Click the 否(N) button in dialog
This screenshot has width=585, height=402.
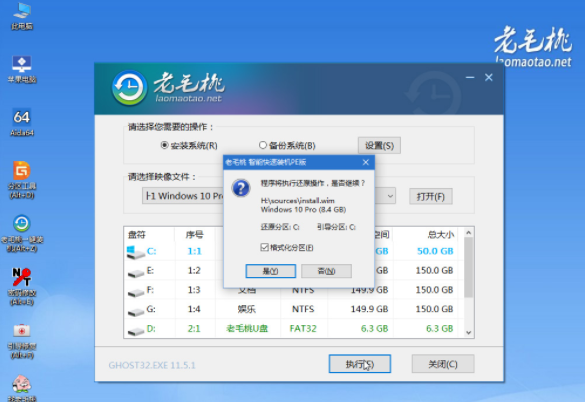click(x=326, y=271)
